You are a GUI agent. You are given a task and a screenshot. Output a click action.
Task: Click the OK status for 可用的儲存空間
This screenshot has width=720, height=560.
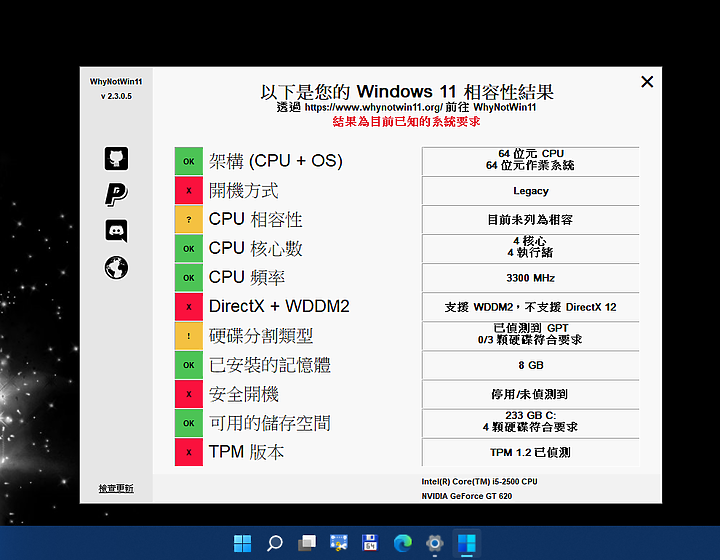coord(189,423)
